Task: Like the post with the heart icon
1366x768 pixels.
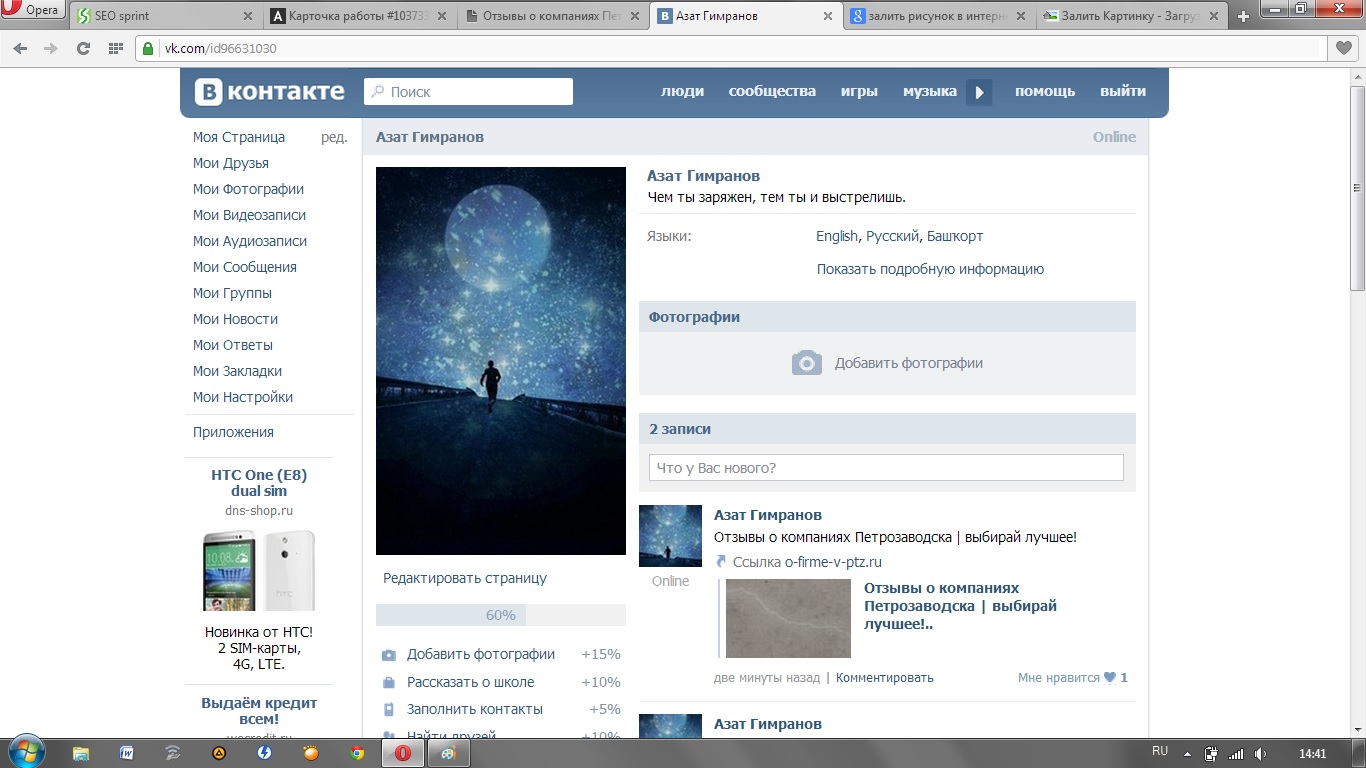Action: coord(1109,677)
